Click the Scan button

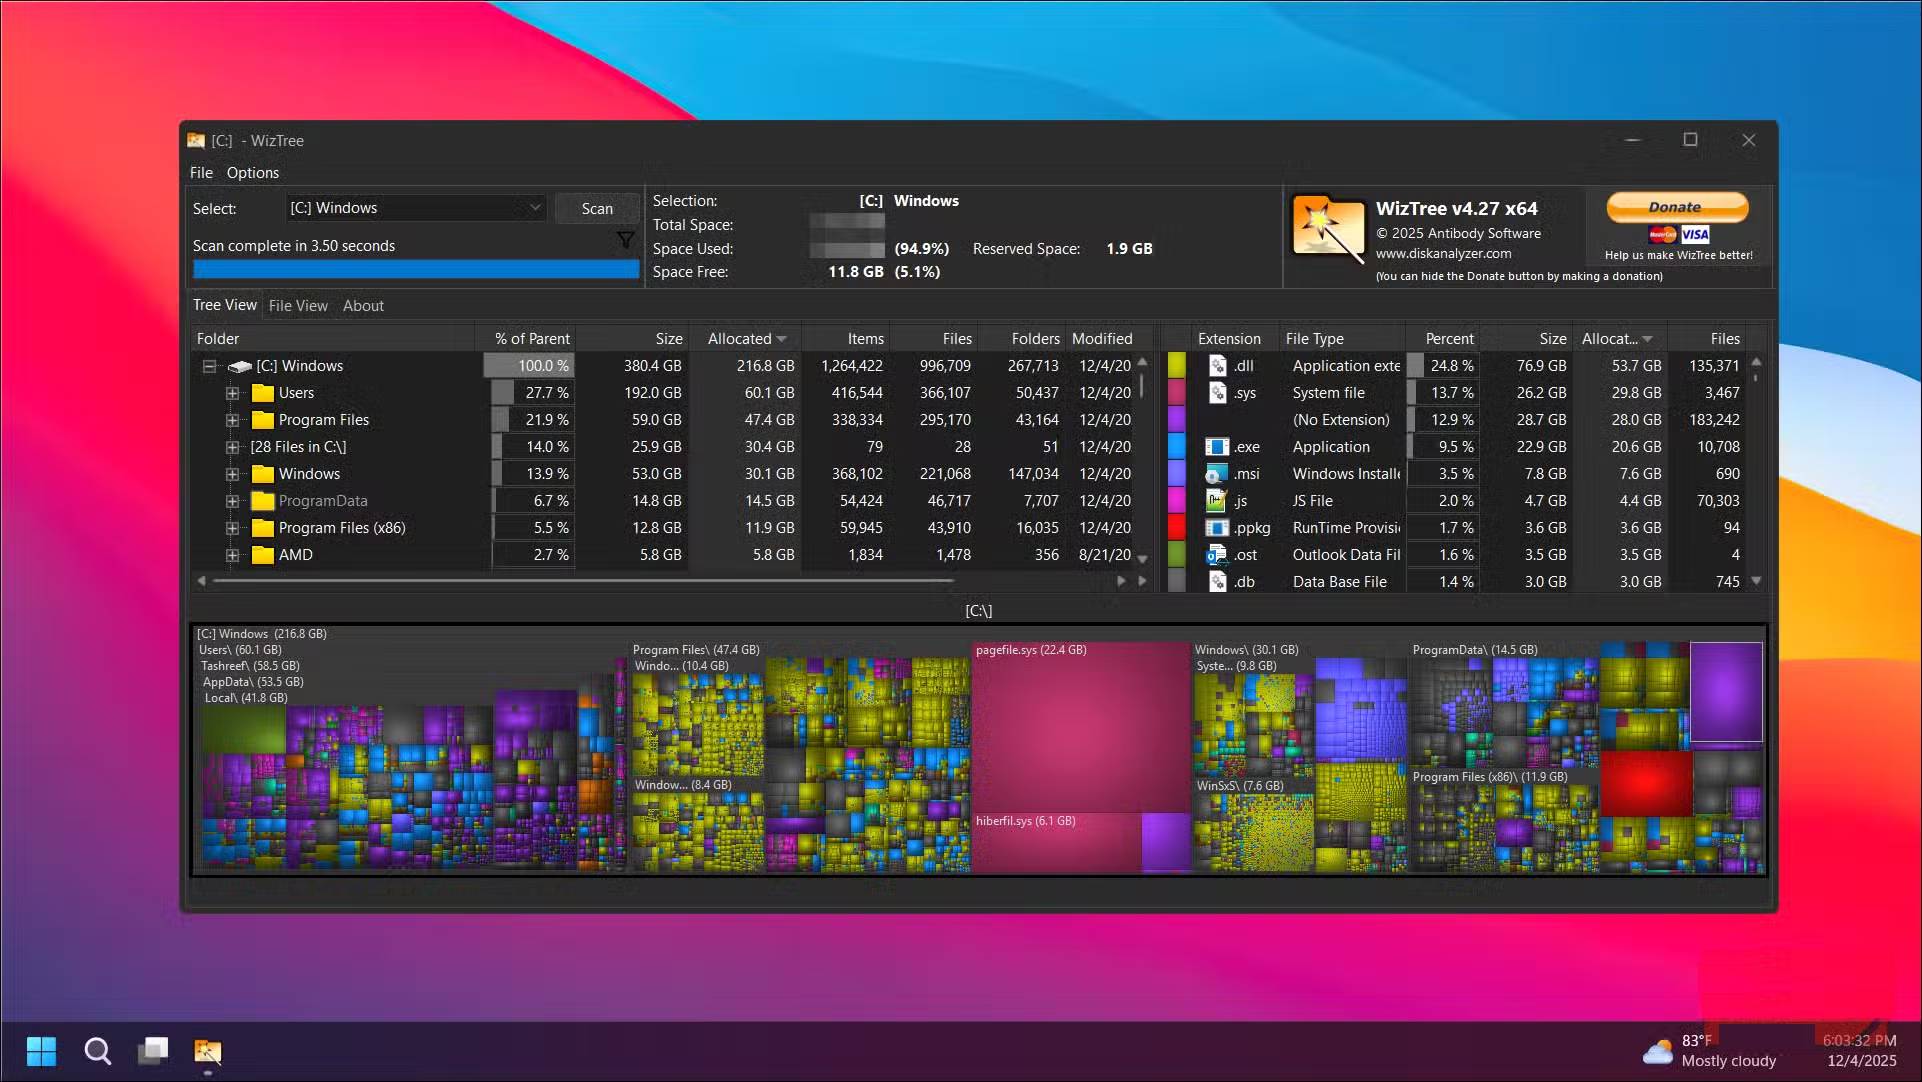pos(597,208)
